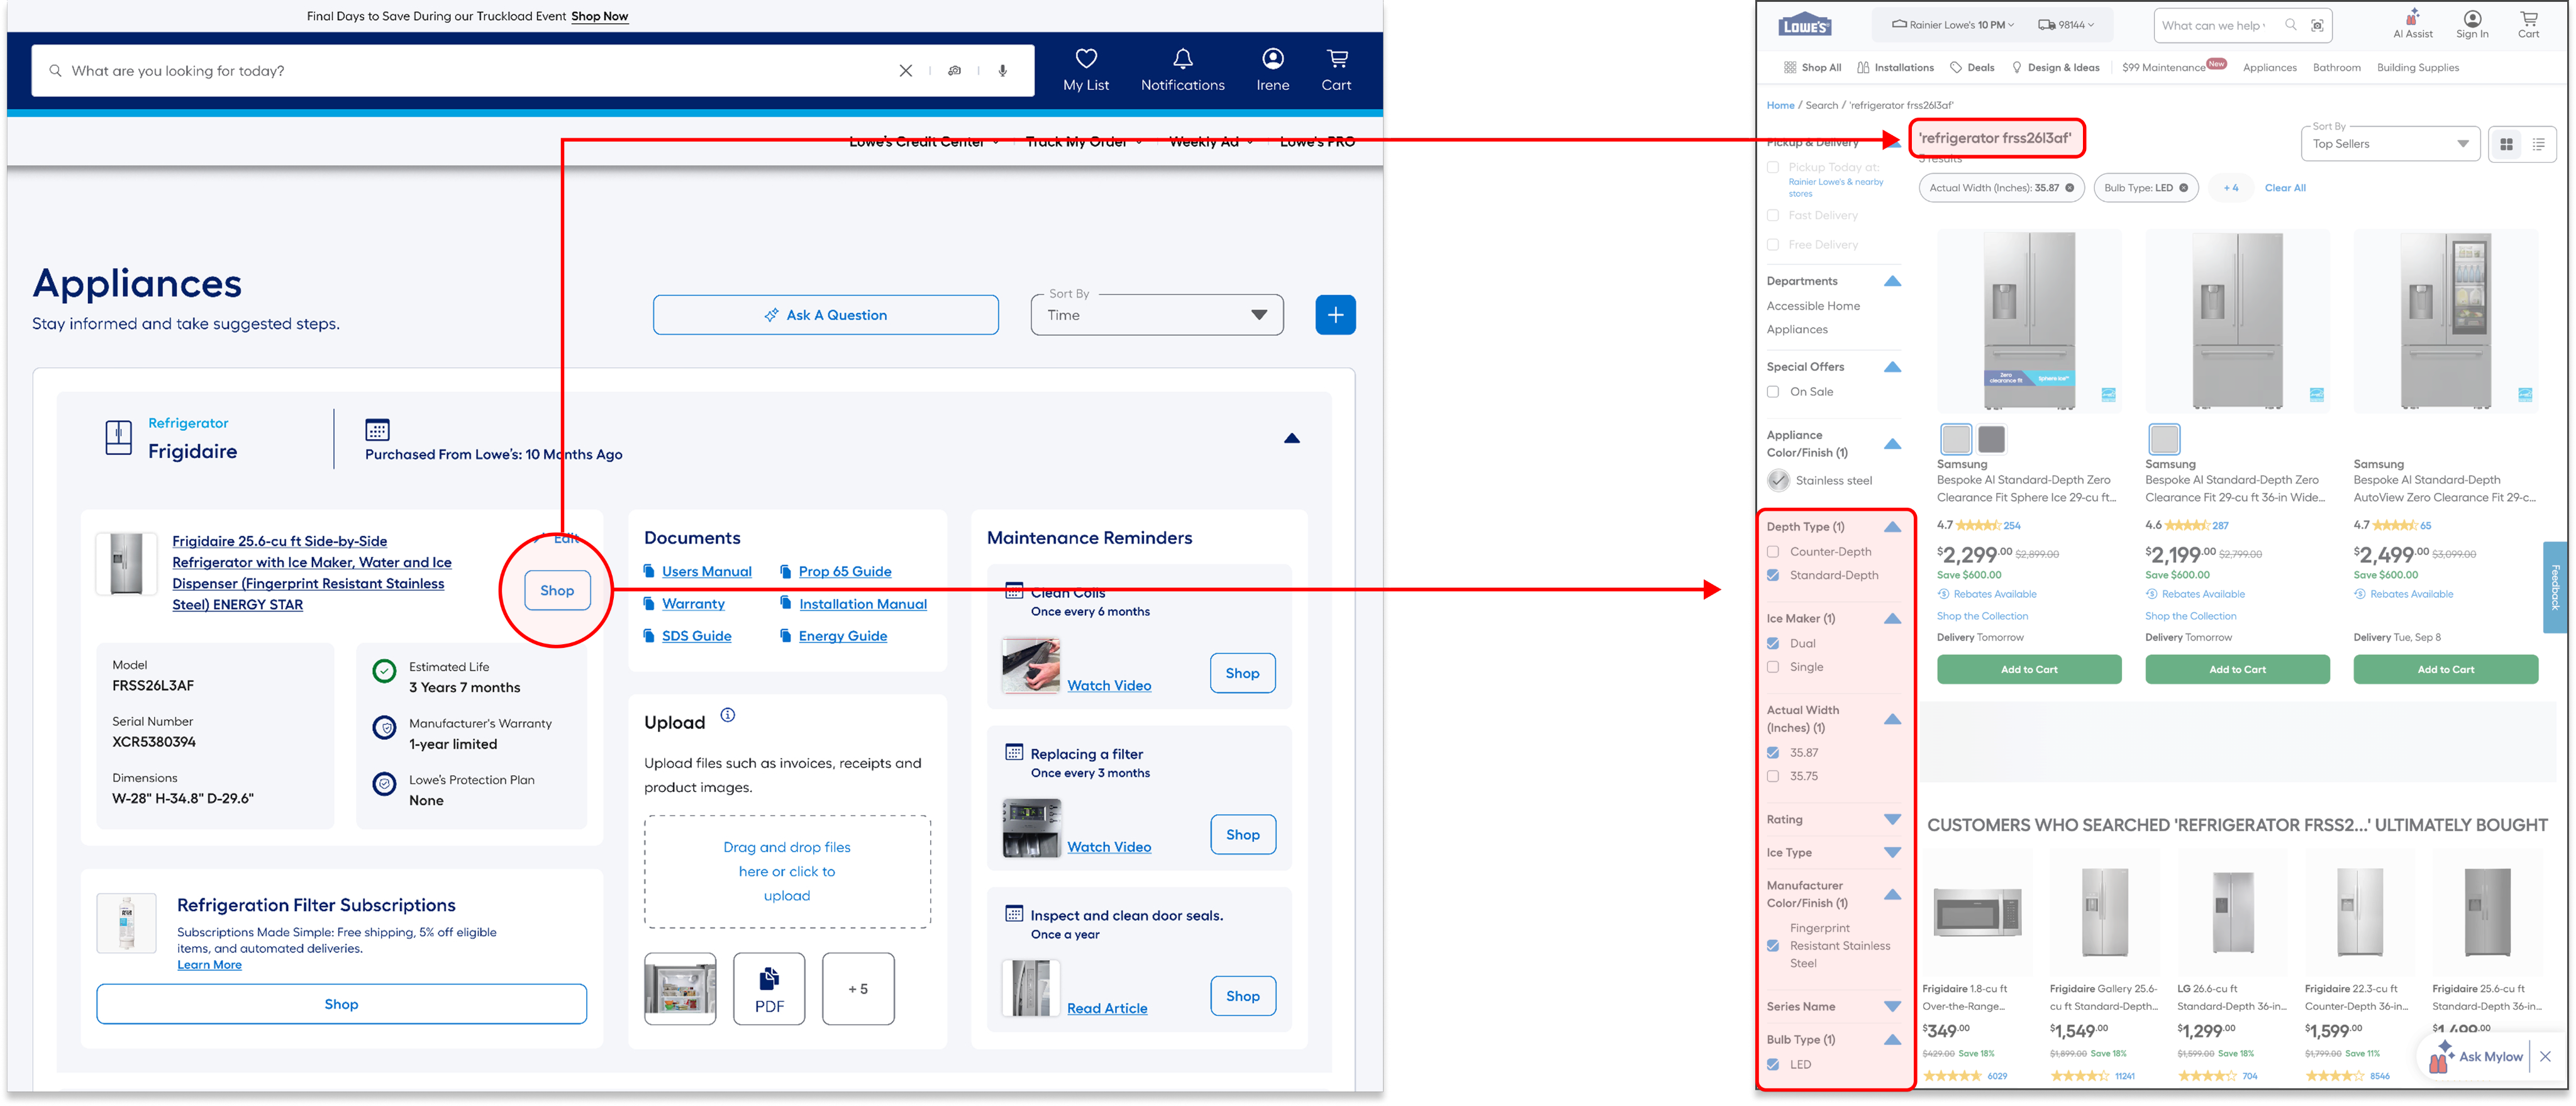Click Clear All filters link
Viewport: 2576px width, 1106px height.
(x=2285, y=188)
